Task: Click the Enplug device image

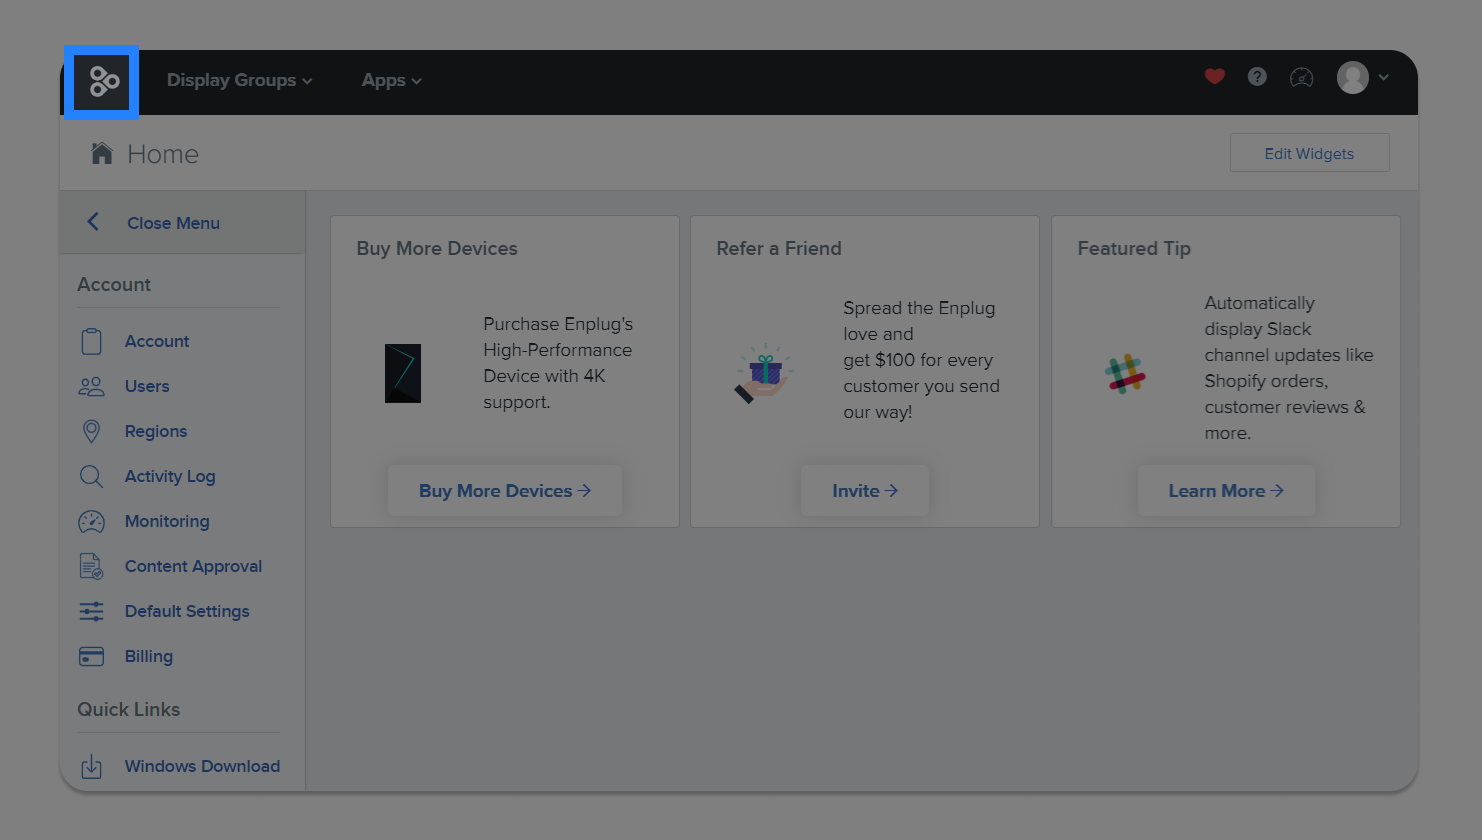Action: click(403, 373)
